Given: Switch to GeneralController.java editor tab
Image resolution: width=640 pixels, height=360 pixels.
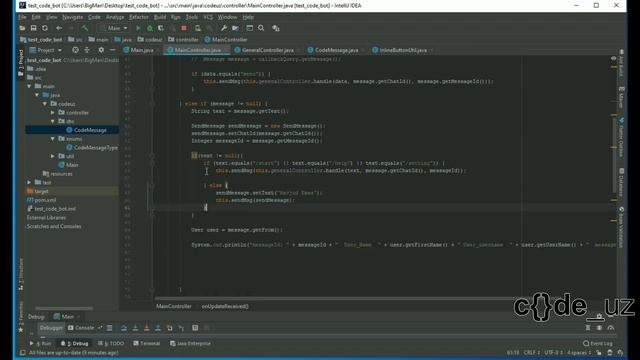Looking at the screenshot, I should [x=268, y=50].
